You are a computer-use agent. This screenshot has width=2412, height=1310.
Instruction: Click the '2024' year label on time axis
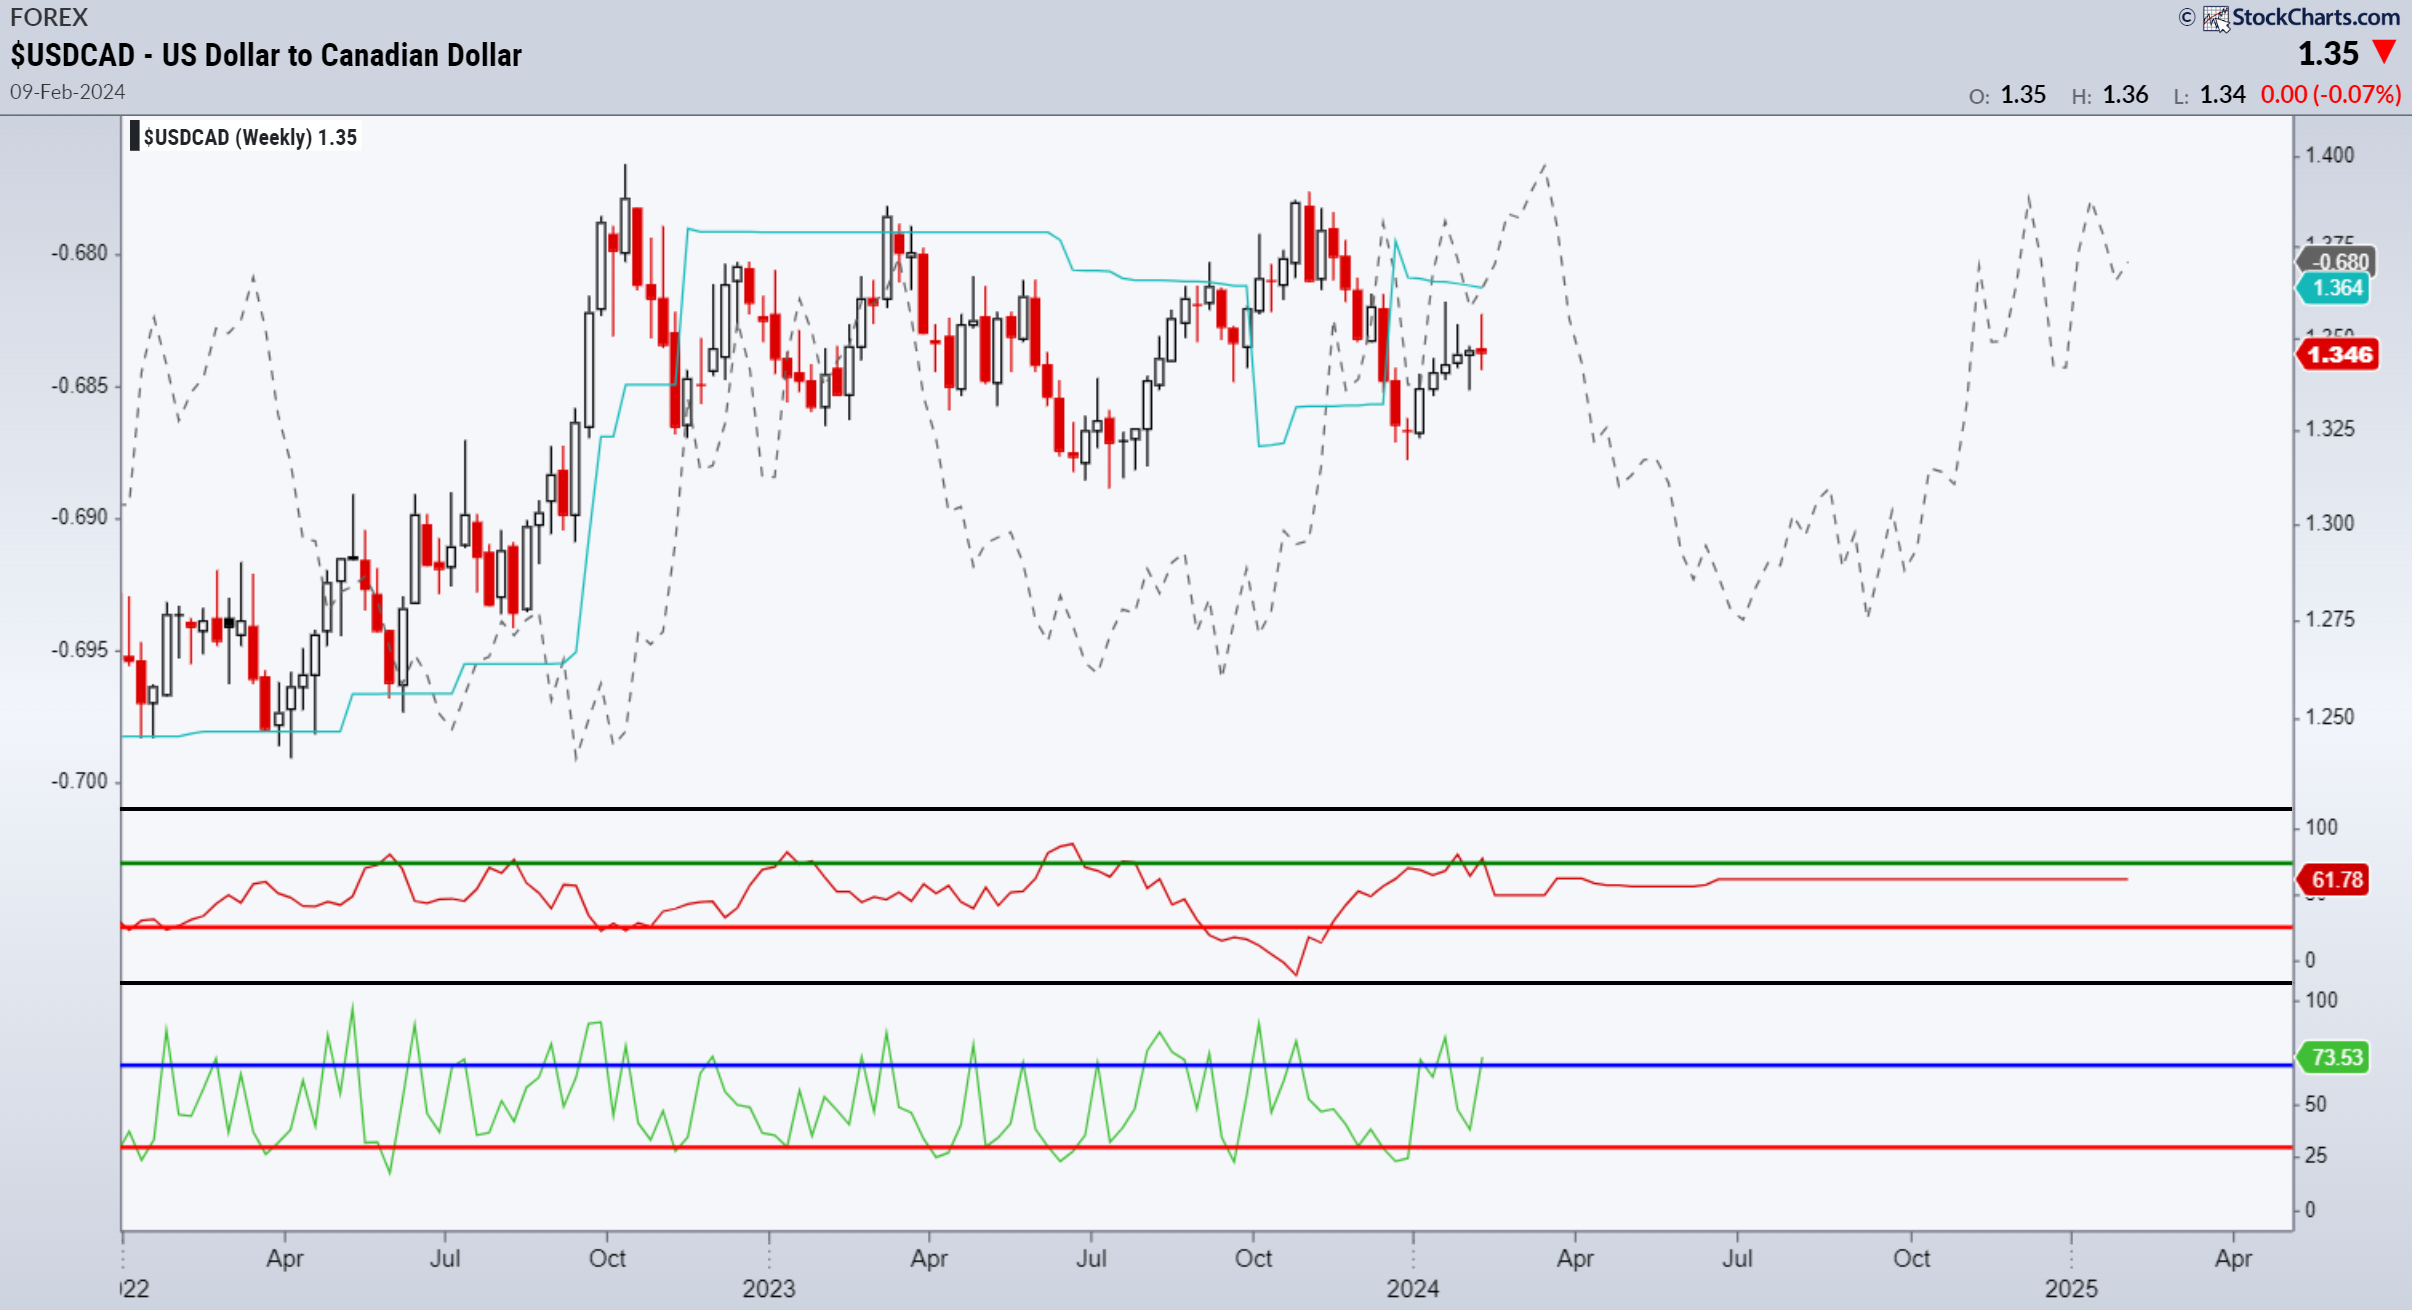pos(1412,1288)
